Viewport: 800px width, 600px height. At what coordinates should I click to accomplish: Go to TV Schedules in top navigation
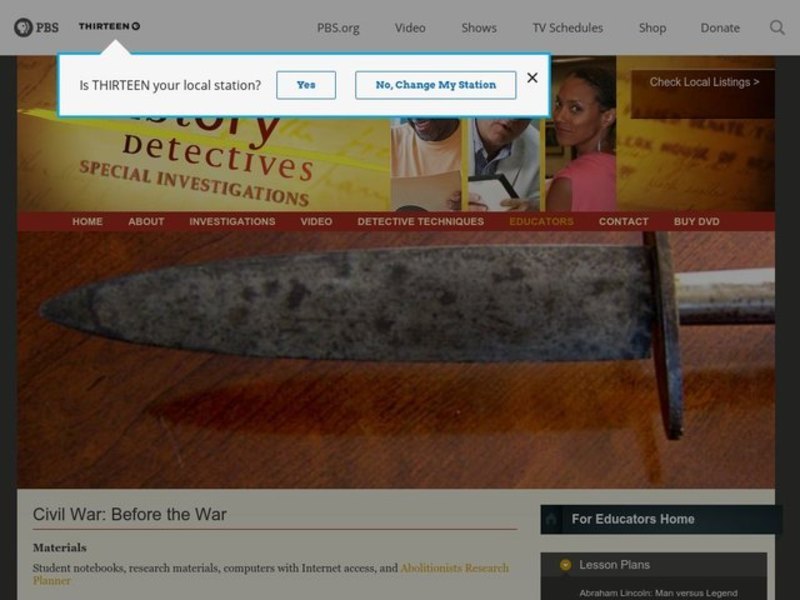tap(567, 28)
